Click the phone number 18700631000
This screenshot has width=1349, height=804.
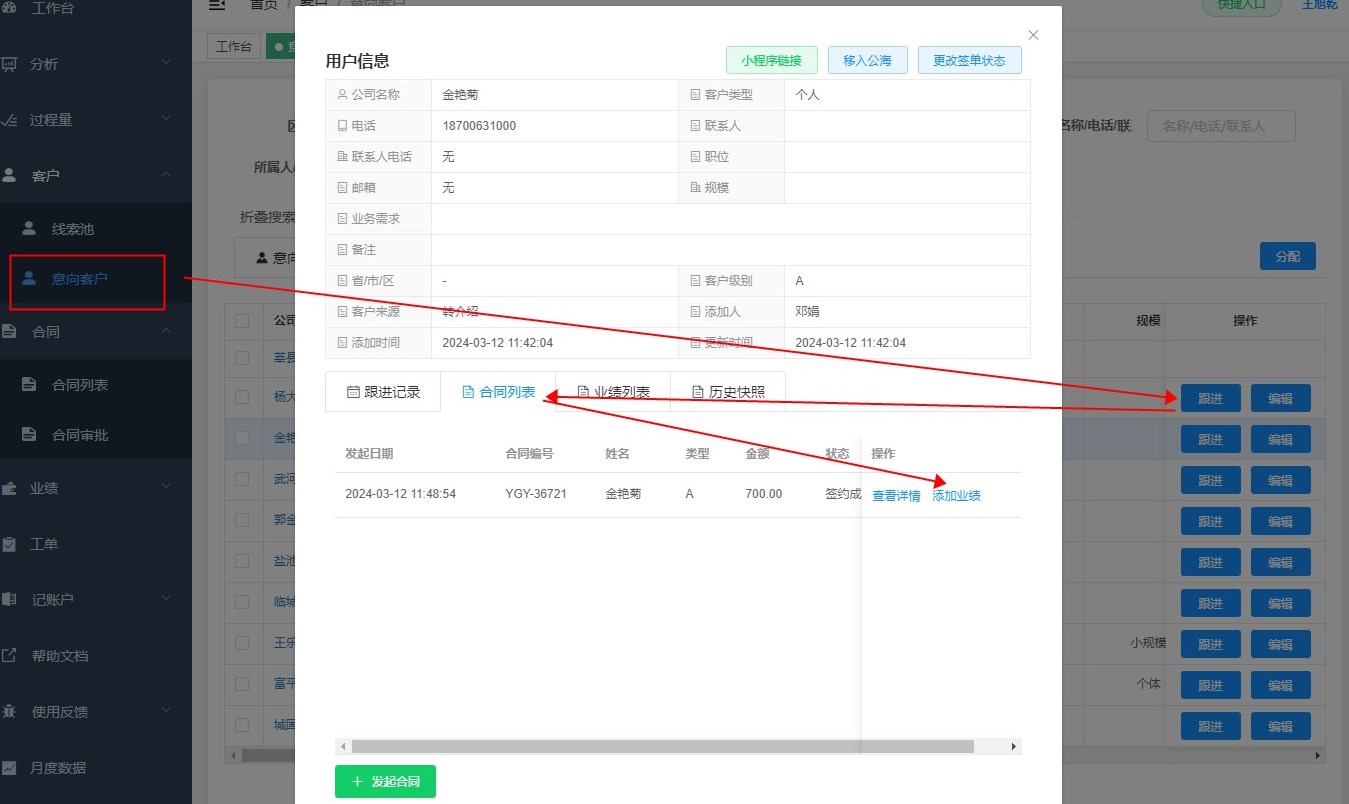tap(480, 126)
